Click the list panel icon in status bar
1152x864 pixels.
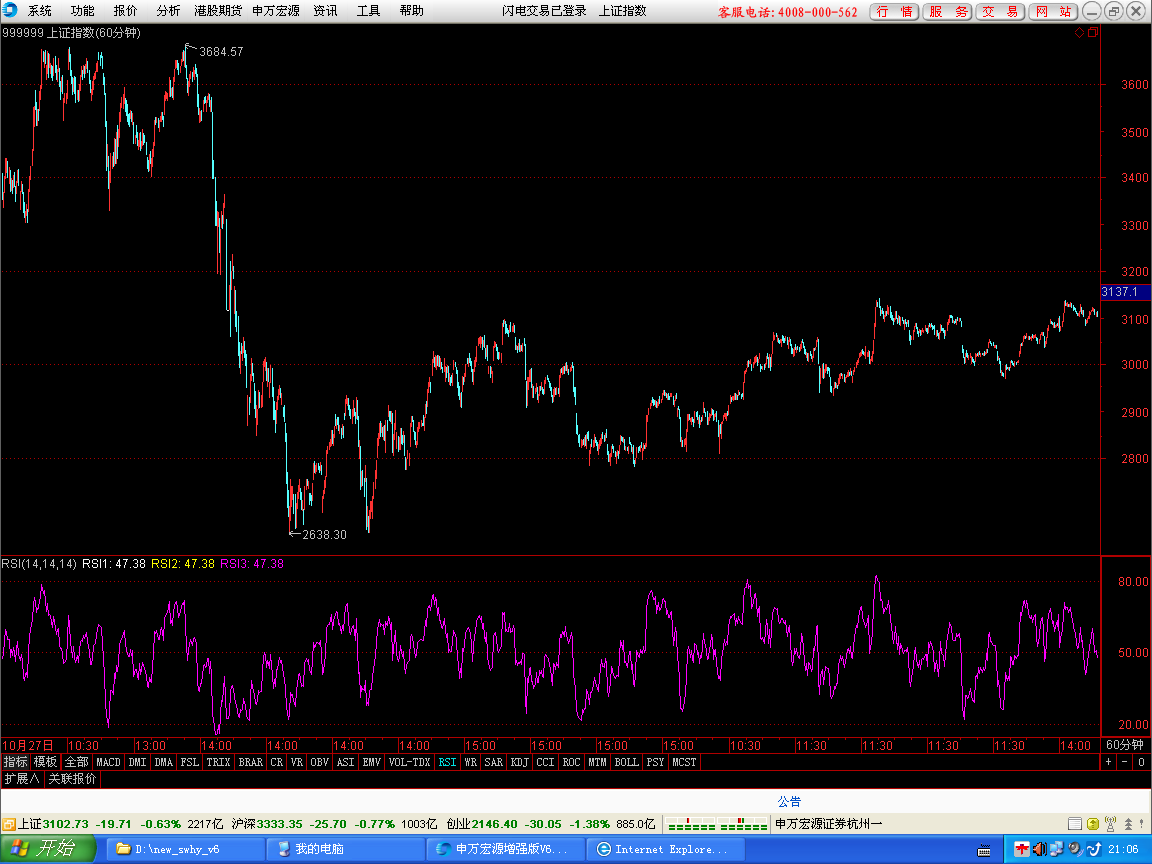click(x=1075, y=824)
